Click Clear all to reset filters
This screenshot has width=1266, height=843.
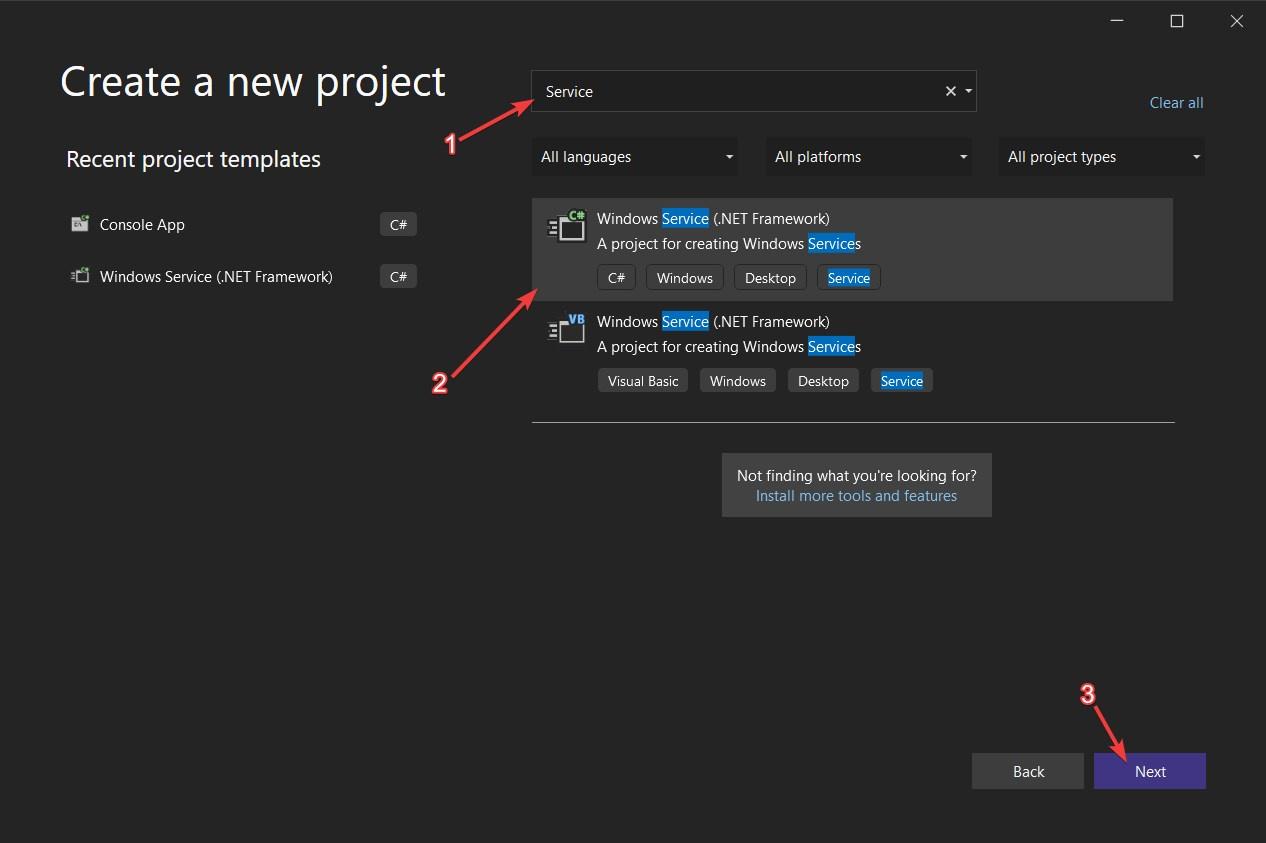click(x=1176, y=102)
